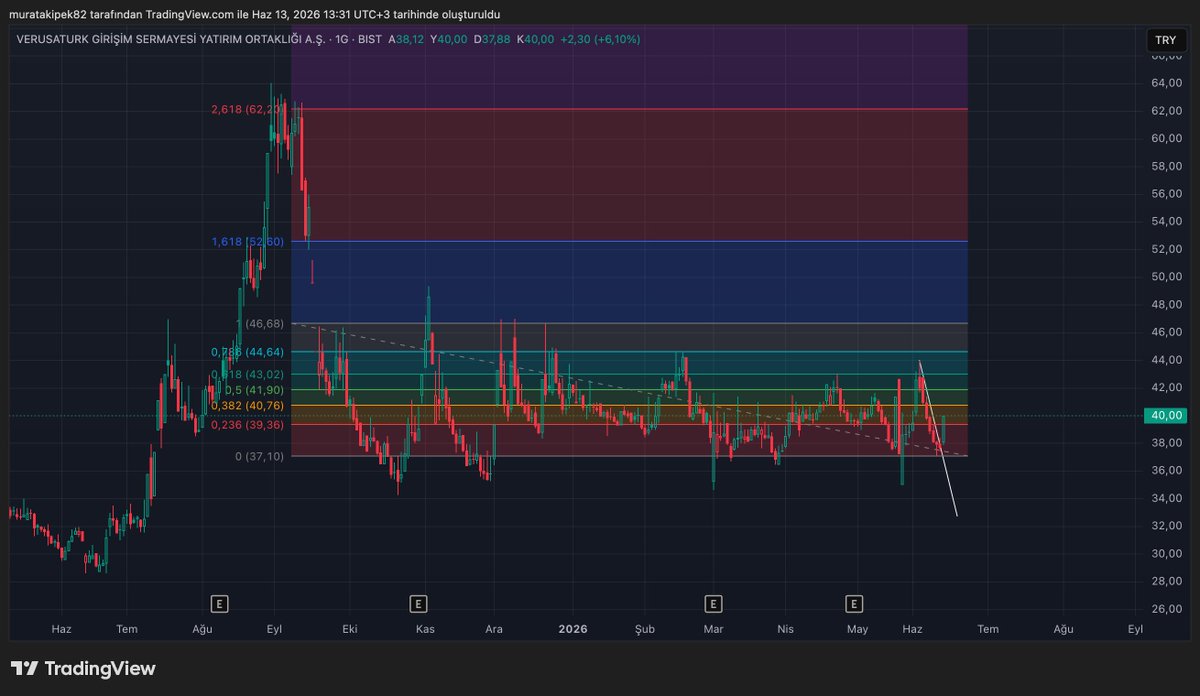Click 62,00 on the price axis

[1166, 111]
